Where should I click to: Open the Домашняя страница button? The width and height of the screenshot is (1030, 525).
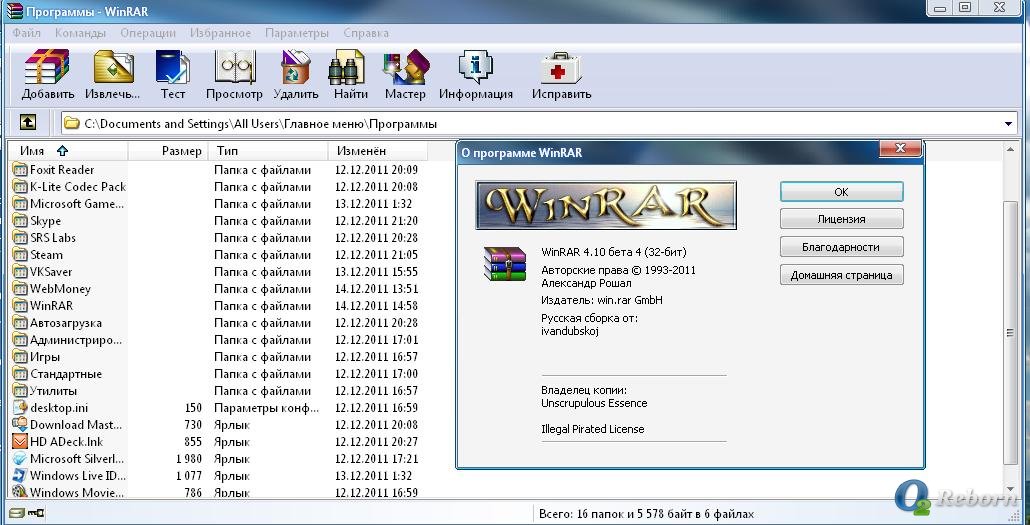pyautogui.click(x=841, y=275)
